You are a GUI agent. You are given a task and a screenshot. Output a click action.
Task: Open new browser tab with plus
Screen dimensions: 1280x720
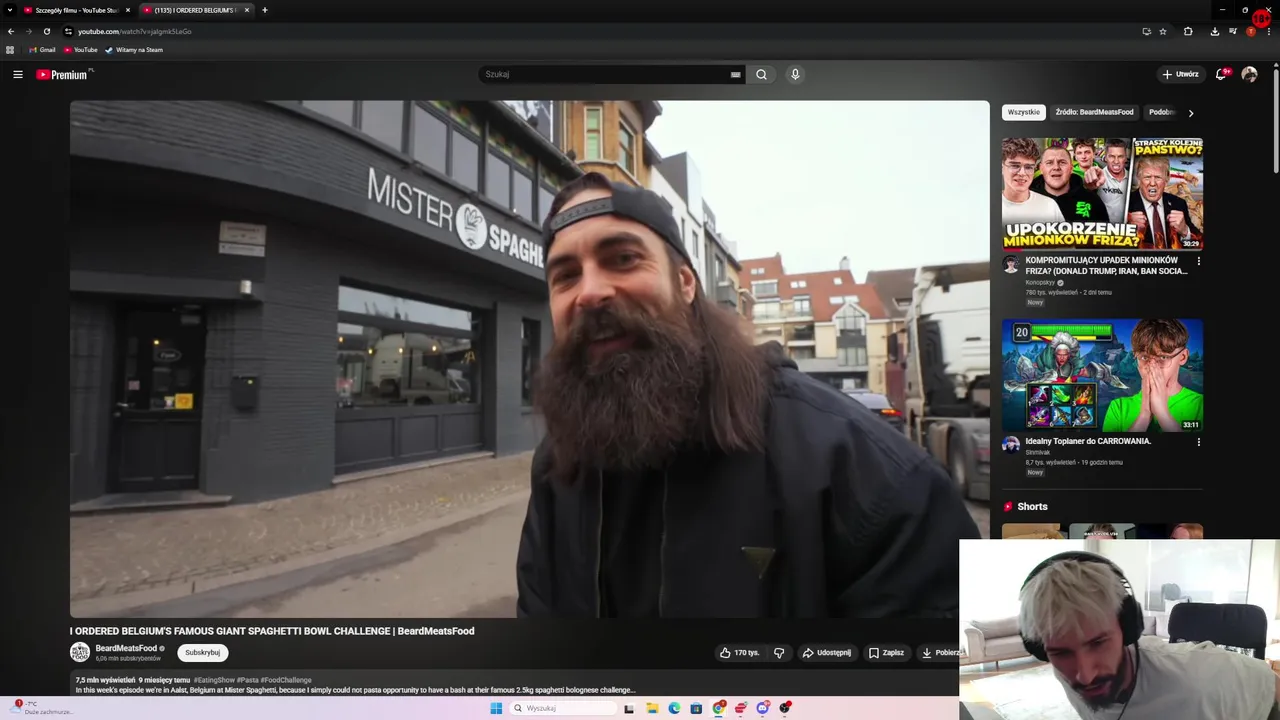(x=265, y=10)
